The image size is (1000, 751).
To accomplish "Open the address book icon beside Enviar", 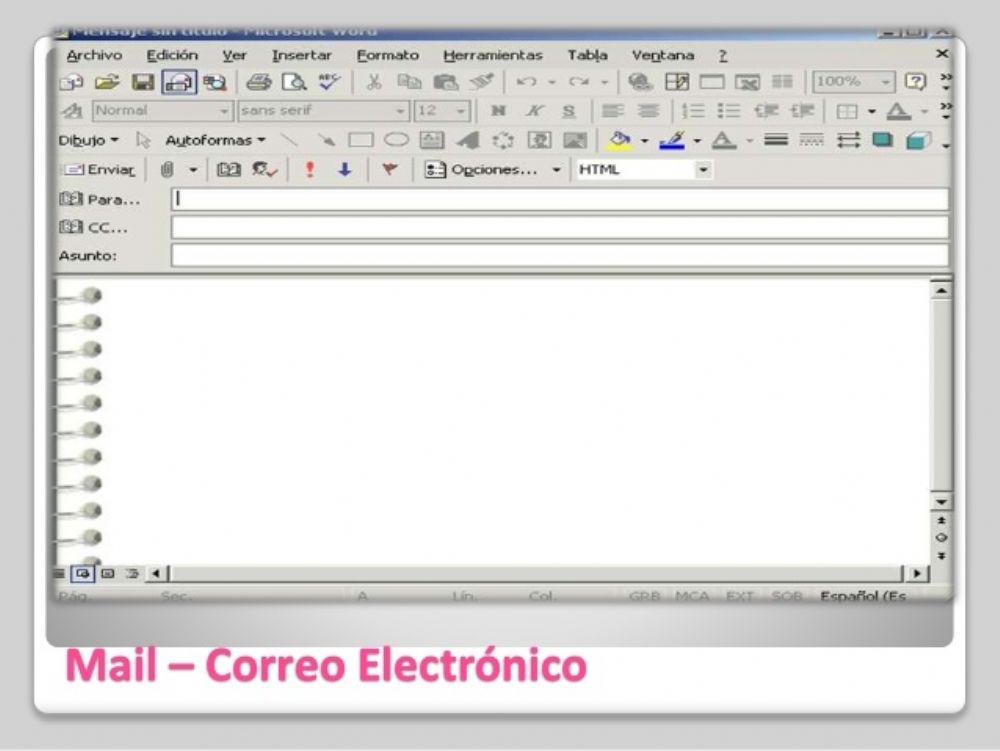I will (x=230, y=169).
